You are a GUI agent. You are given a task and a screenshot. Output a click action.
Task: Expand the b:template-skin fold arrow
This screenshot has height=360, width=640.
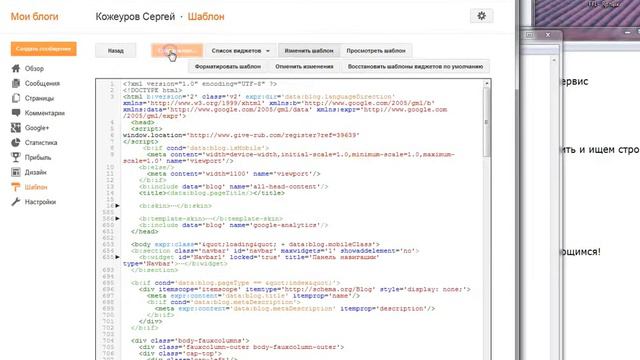118,219
